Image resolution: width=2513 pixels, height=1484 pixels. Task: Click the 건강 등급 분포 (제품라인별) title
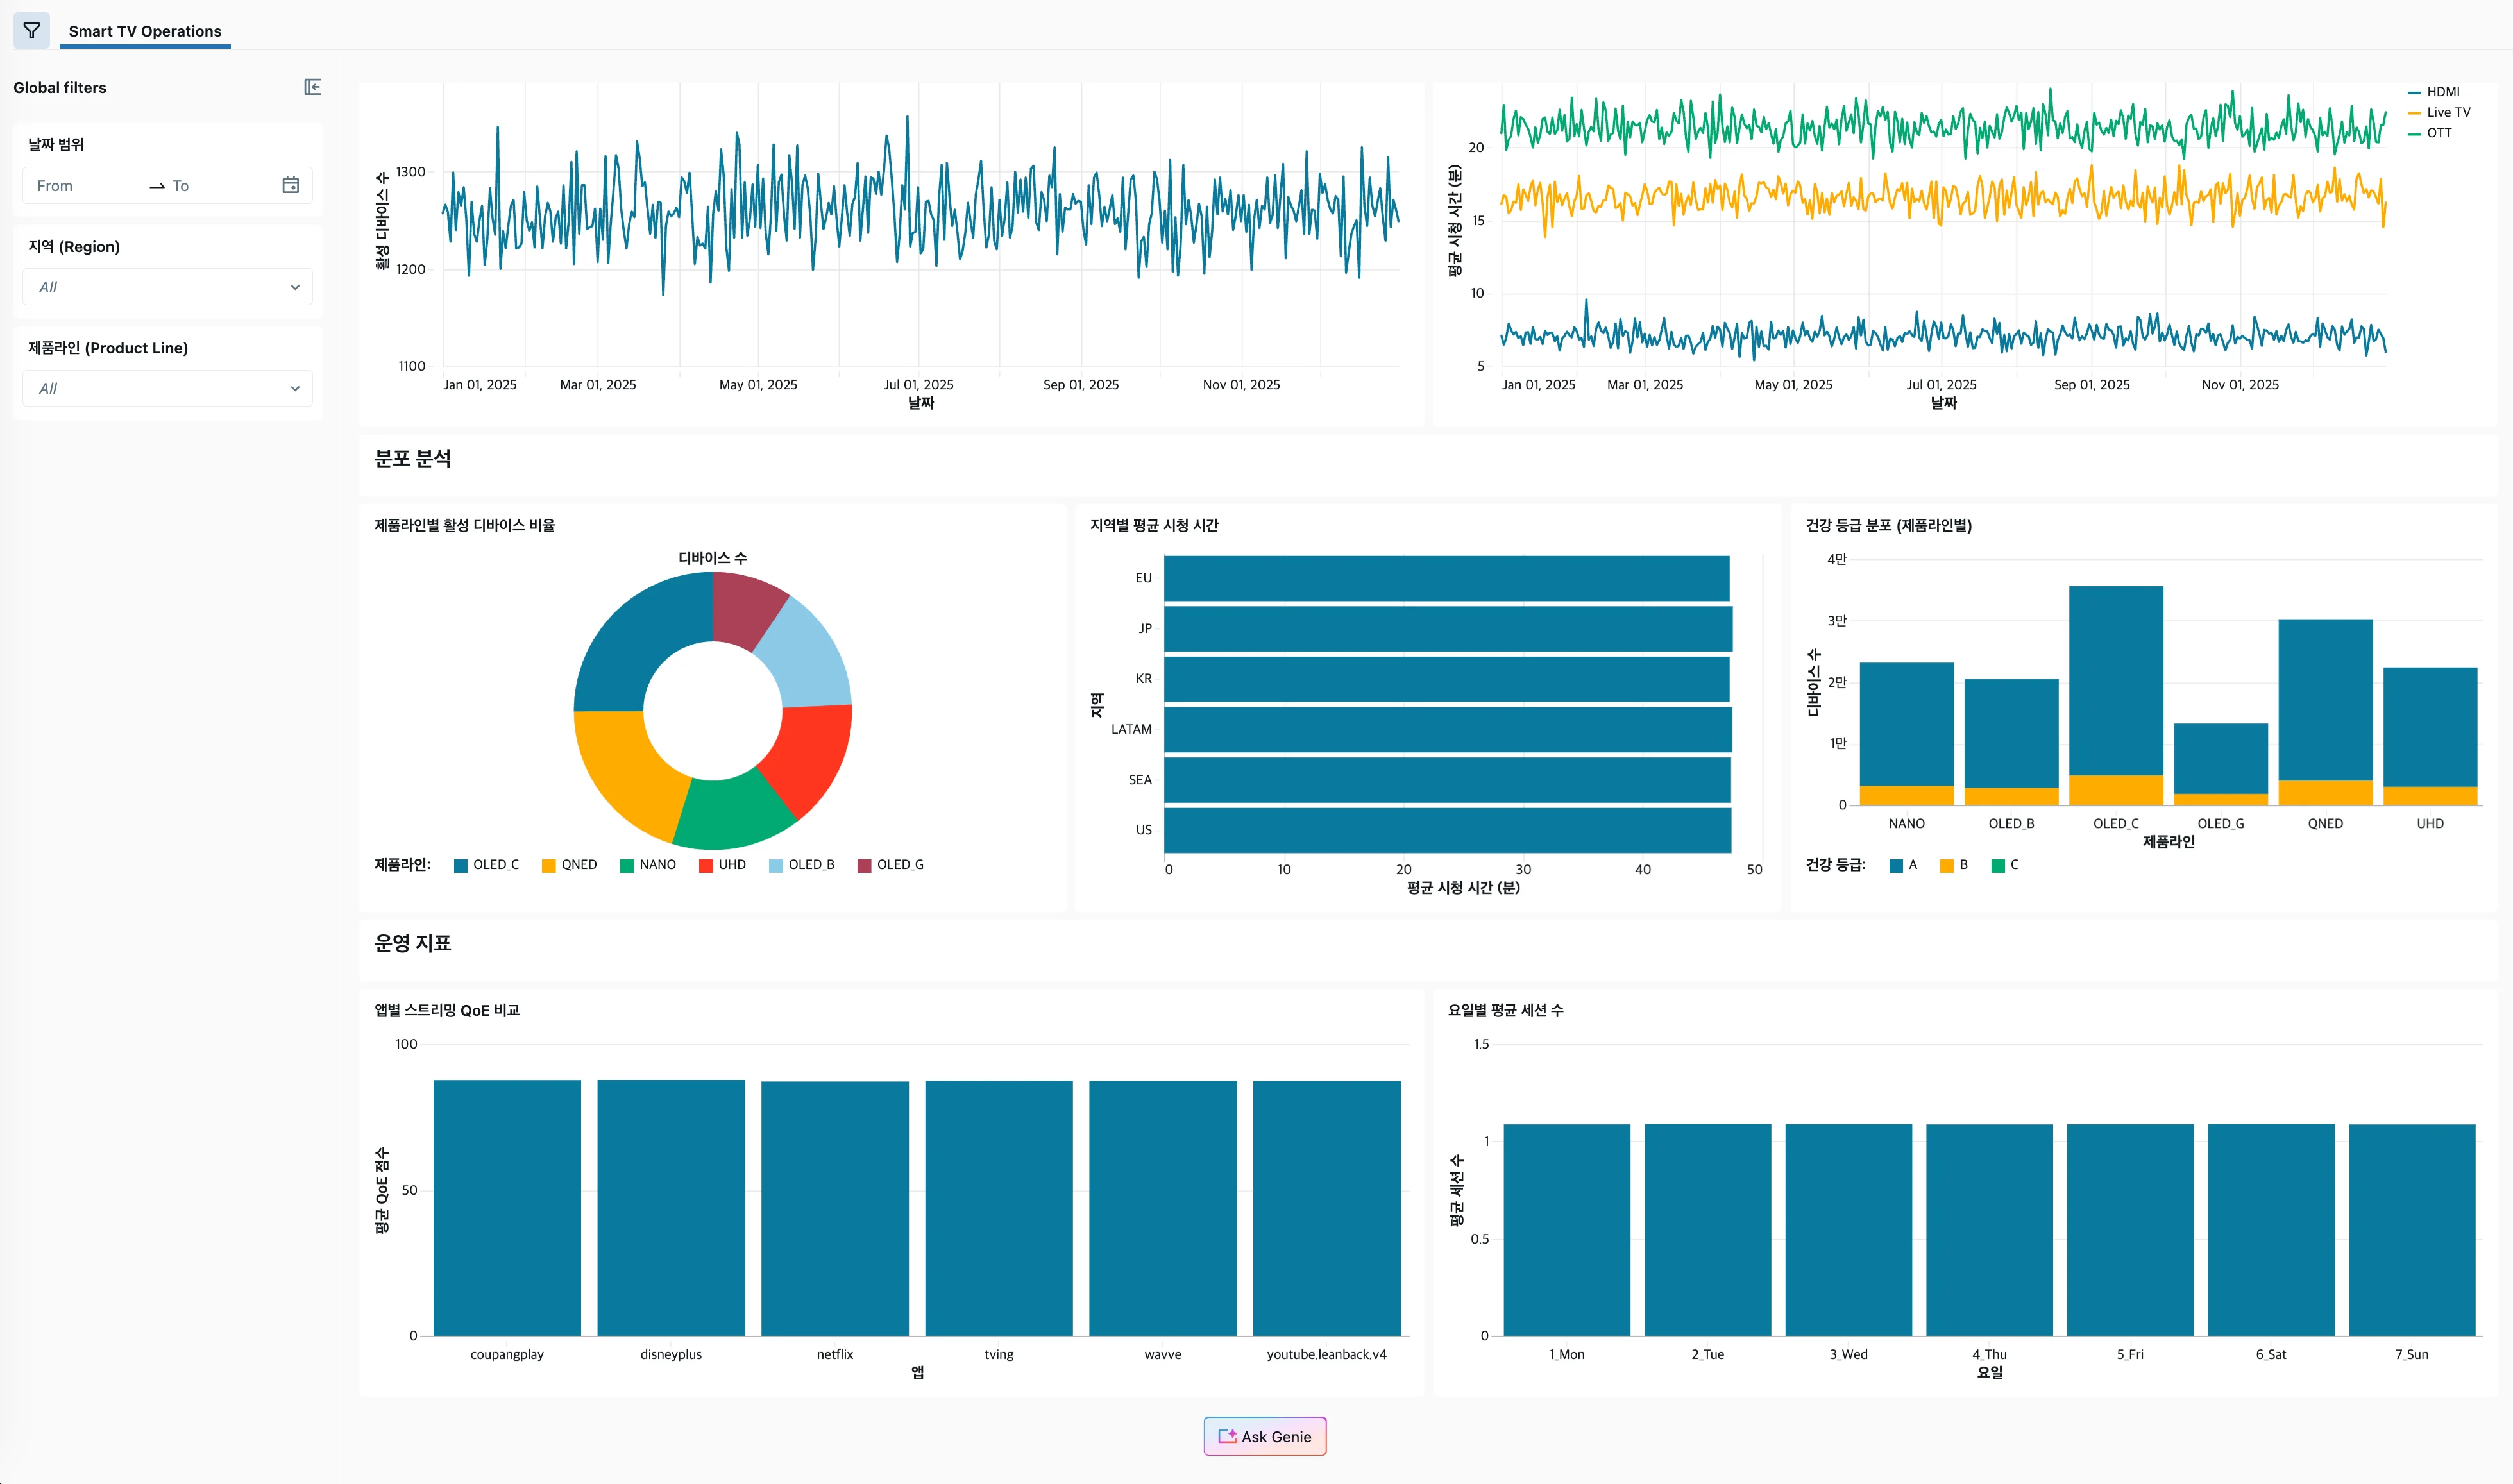tap(1889, 526)
